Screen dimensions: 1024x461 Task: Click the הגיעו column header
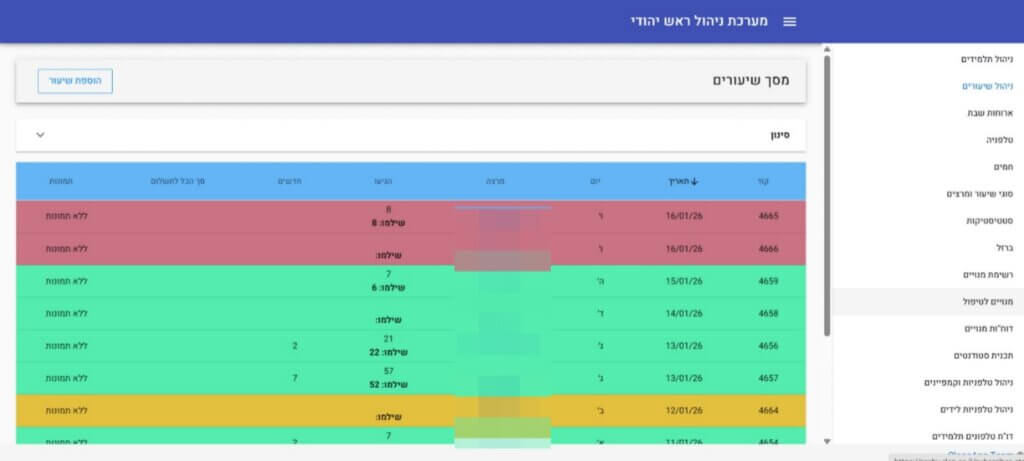(383, 182)
